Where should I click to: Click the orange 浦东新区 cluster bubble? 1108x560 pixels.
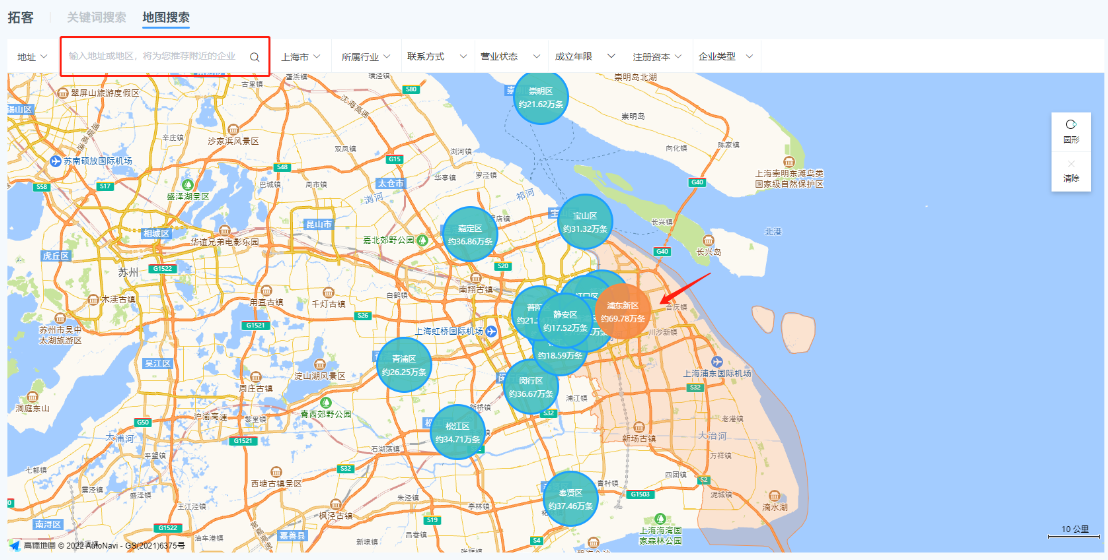[622, 311]
